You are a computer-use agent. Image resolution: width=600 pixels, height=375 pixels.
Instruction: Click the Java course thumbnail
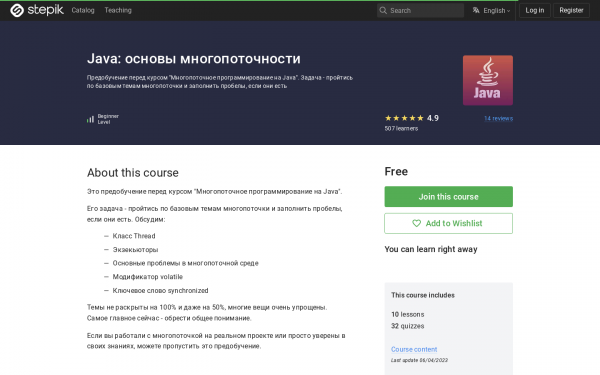pos(488,80)
